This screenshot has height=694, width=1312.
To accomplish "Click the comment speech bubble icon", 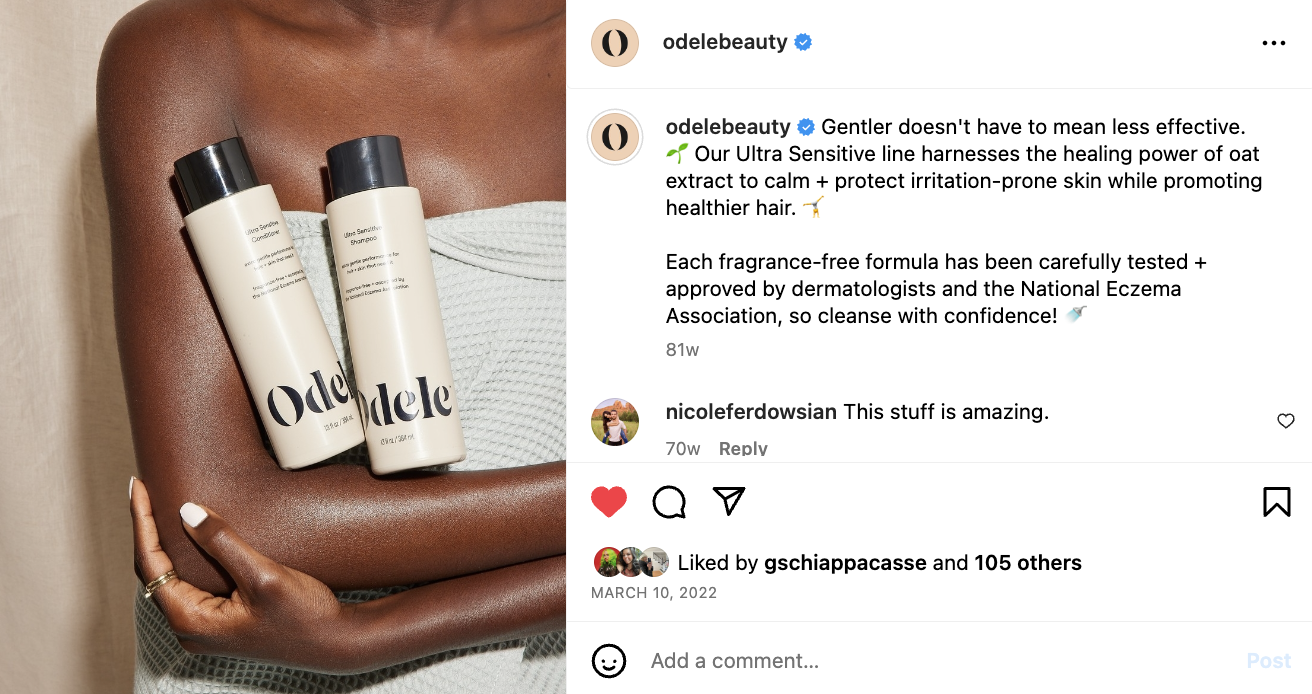I will coord(669,501).
